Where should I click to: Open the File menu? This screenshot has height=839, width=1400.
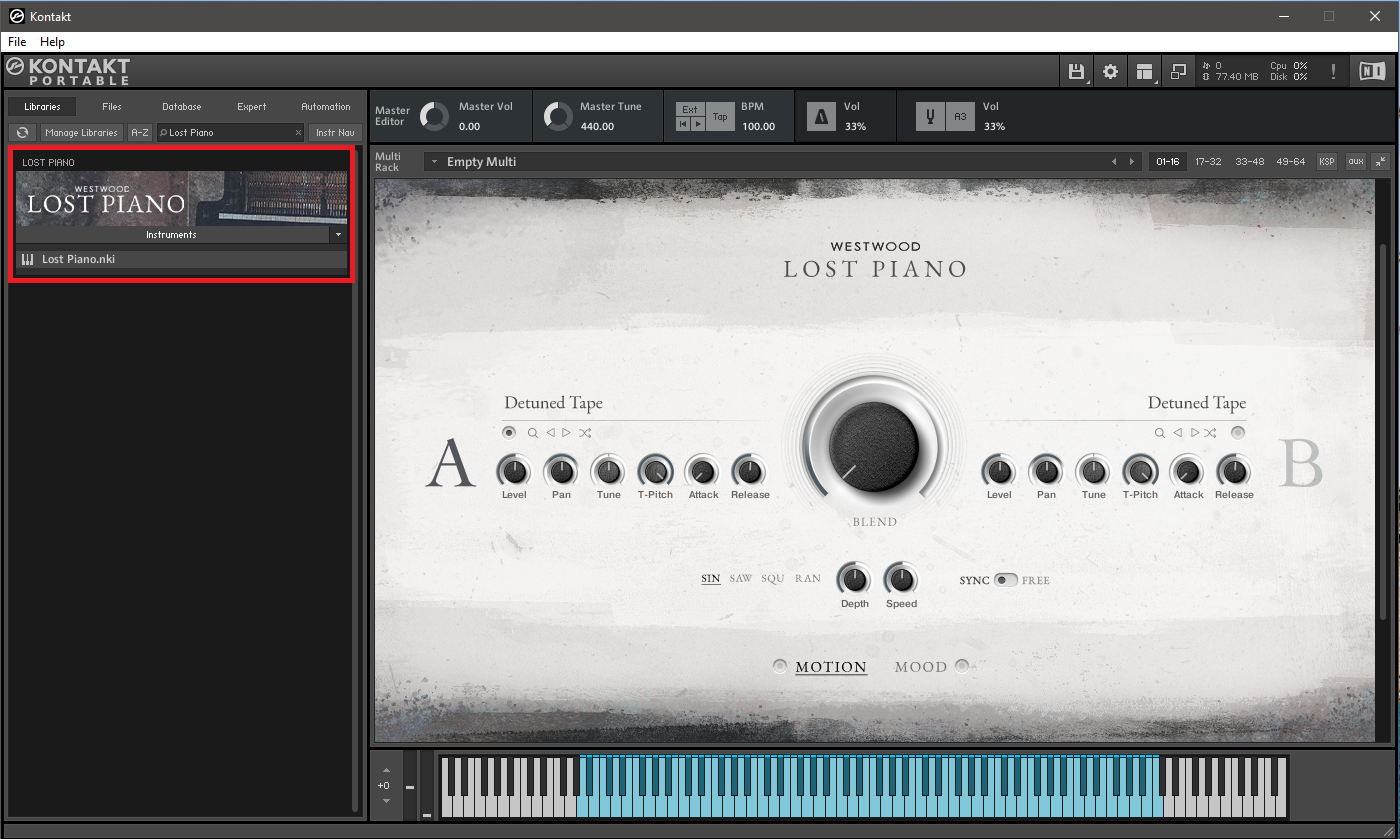pyautogui.click(x=17, y=42)
